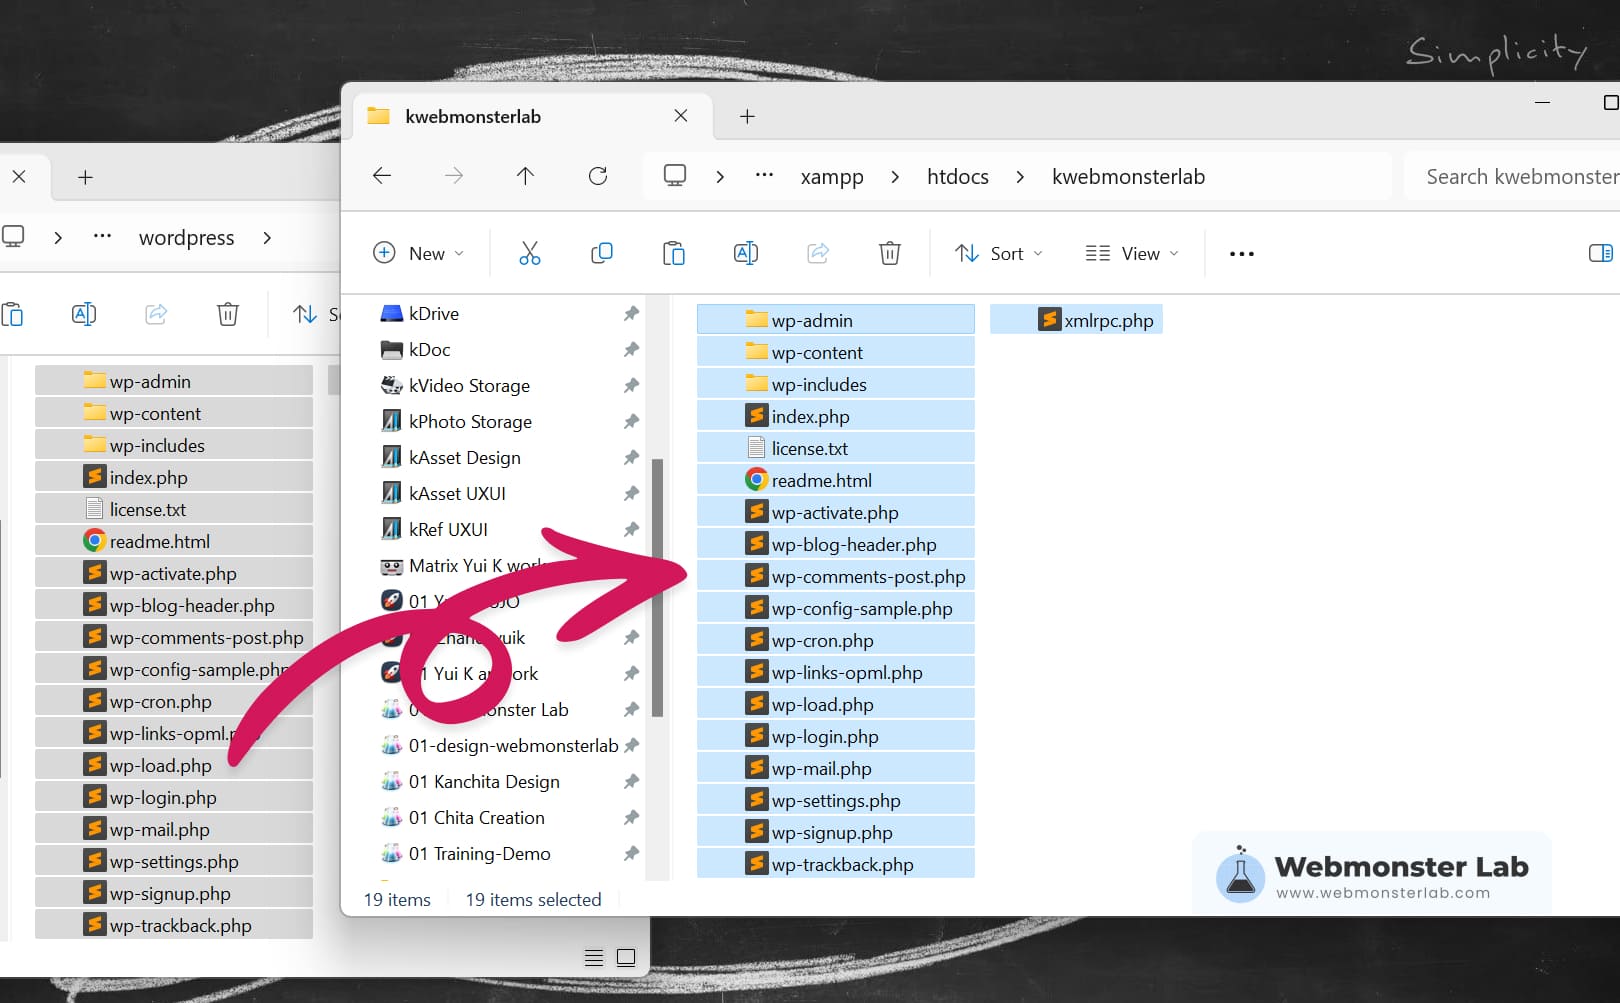Viewport: 1620px width, 1003px height.
Task: Click the navigation pane scrollbar
Action: coord(657,588)
